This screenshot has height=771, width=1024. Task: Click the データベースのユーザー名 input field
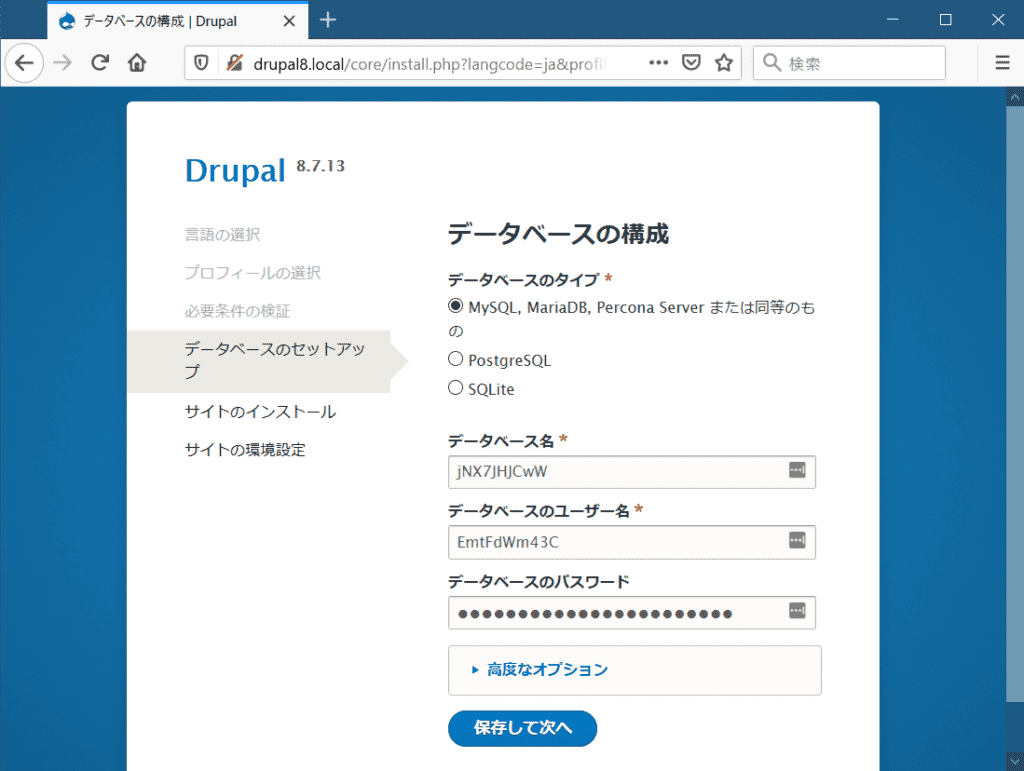pyautogui.click(x=632, y=543)
